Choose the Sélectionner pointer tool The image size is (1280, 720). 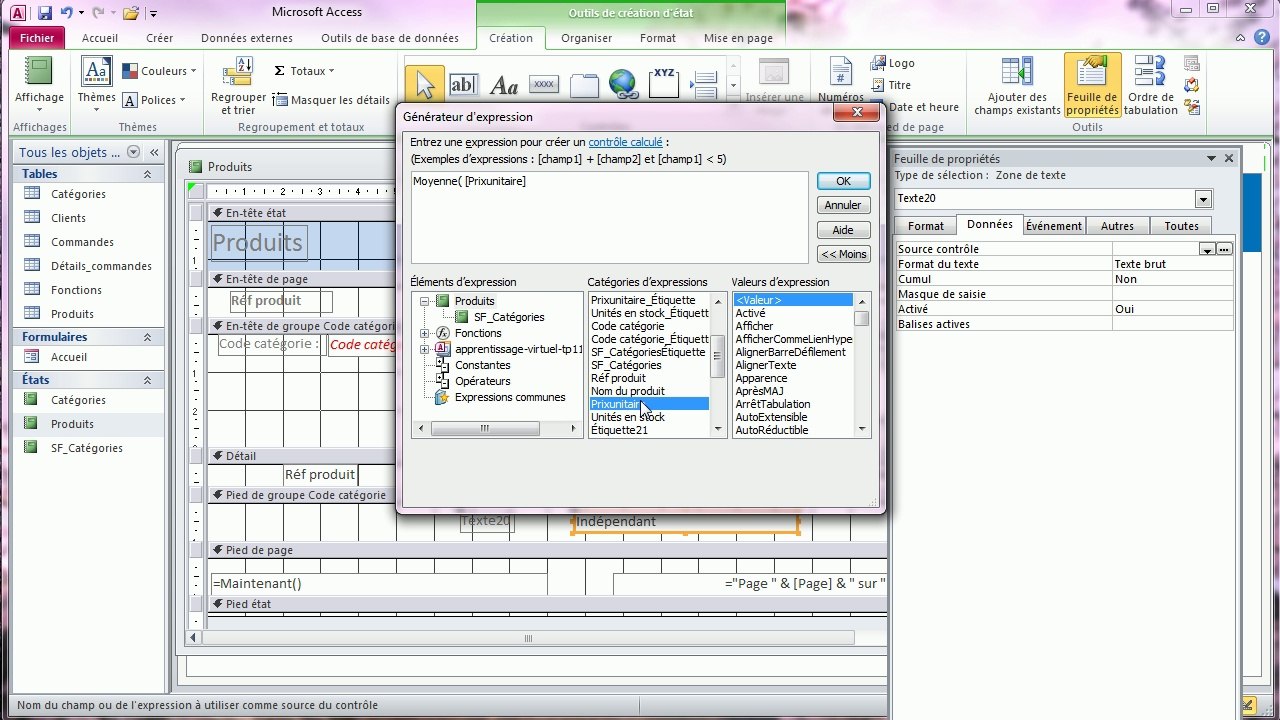[425, 85]
